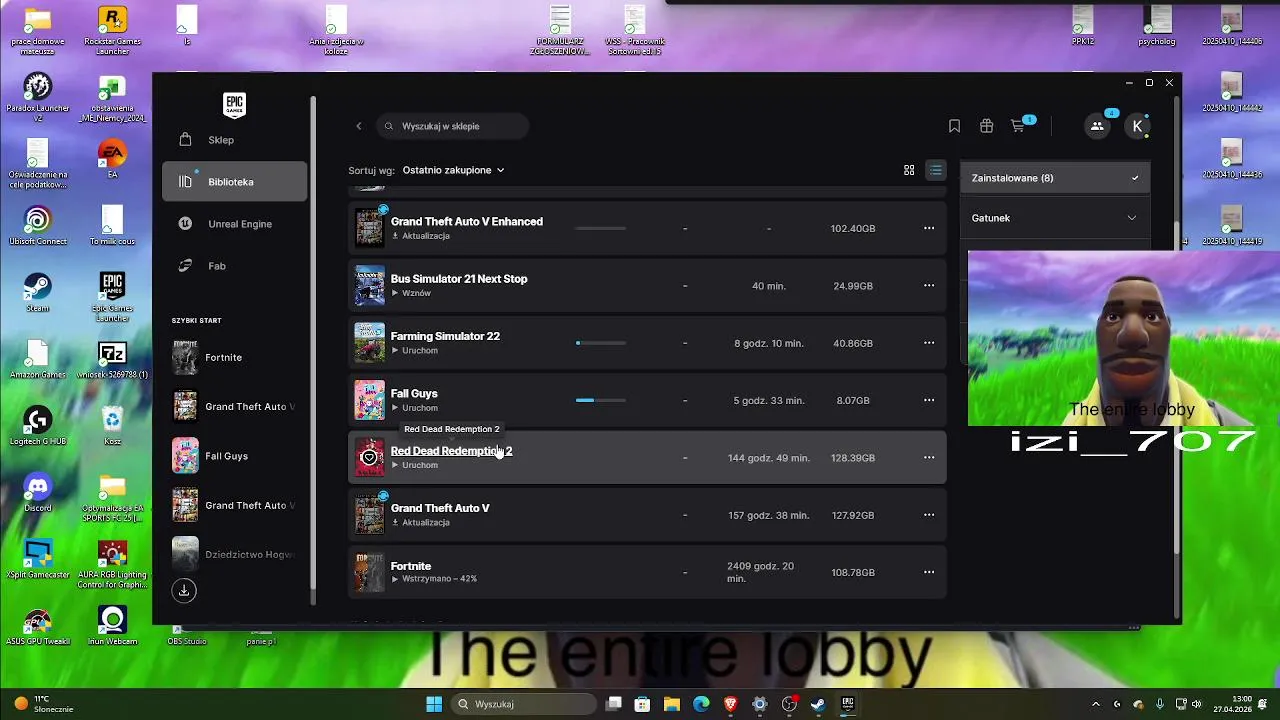Open Iriun Webcam desktop icon
This screenshot has height=720, width=1280.
coord(112,625)
